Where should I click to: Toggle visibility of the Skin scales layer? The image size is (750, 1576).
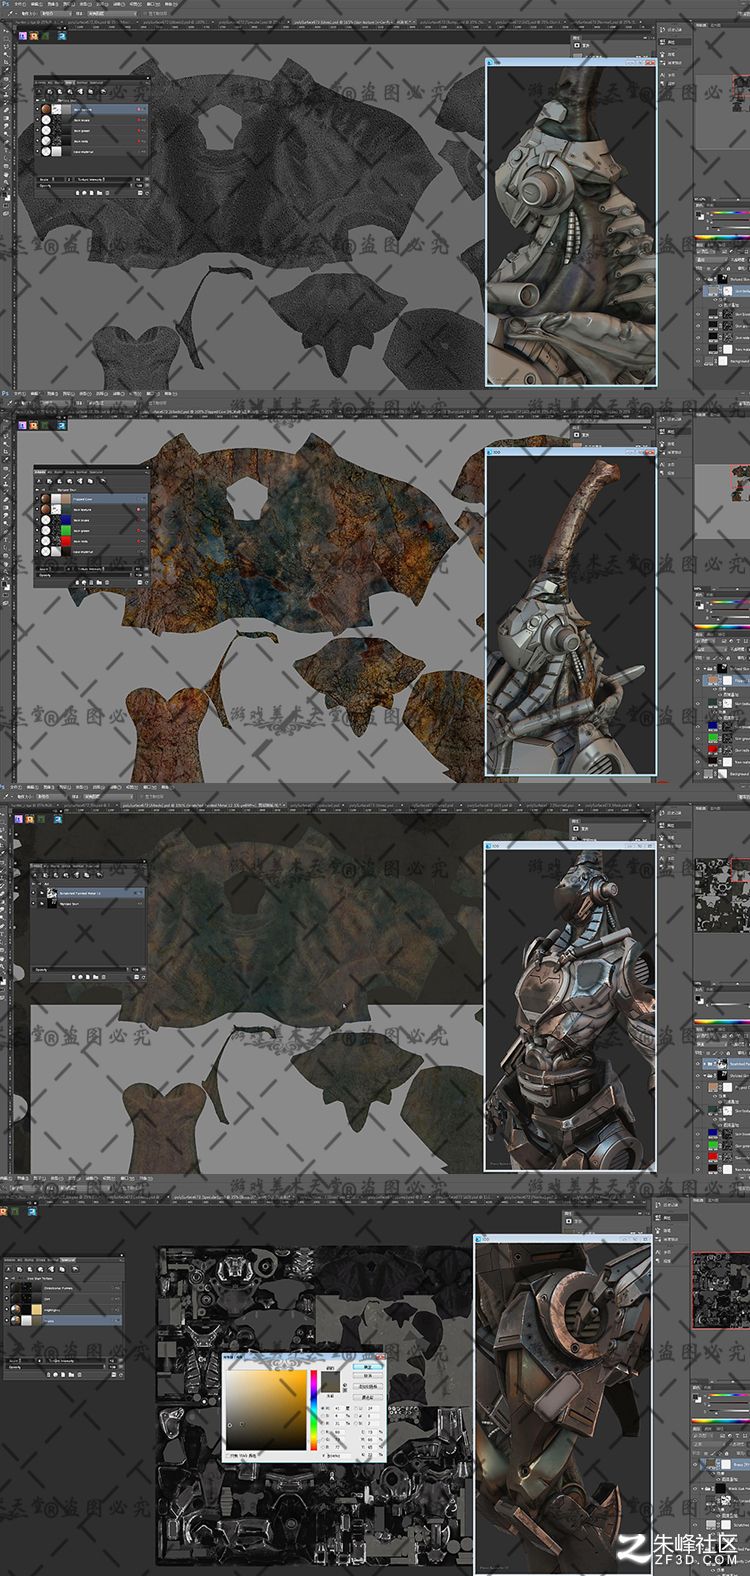click(37, 520)
